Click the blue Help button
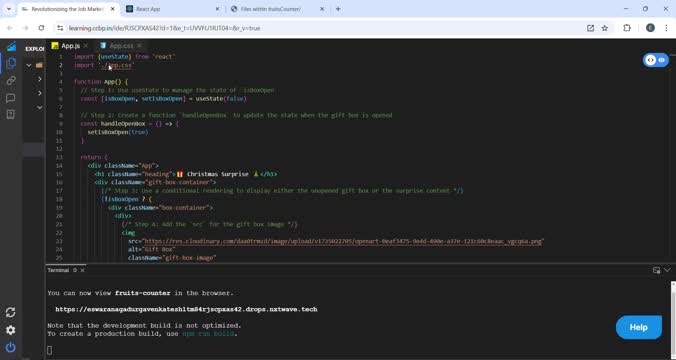 point(638,327)
